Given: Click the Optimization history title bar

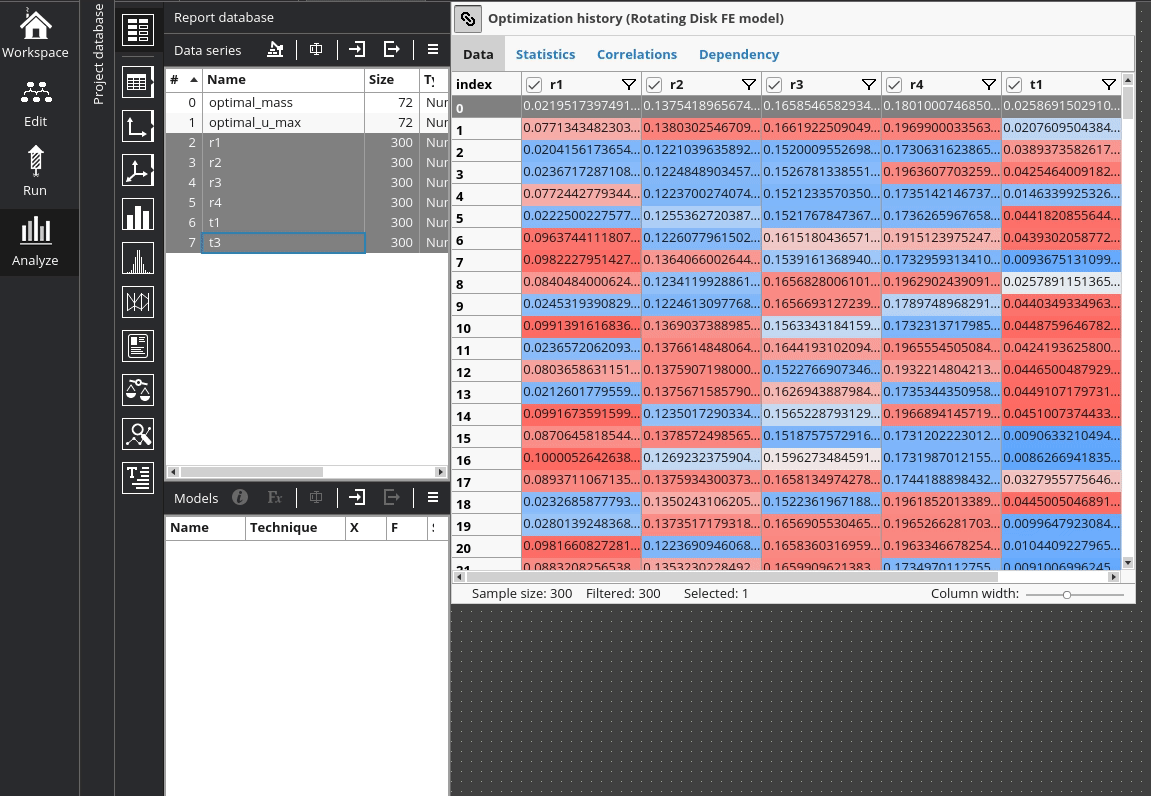Looking at the screenshot, I should point(793,18).
